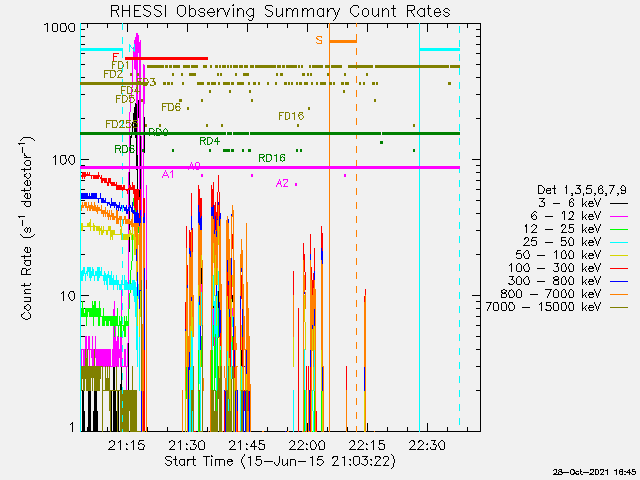The image size is (640, 480).
Task: Select the 6 - 12 keV legend entry
Action: (579, 216)
